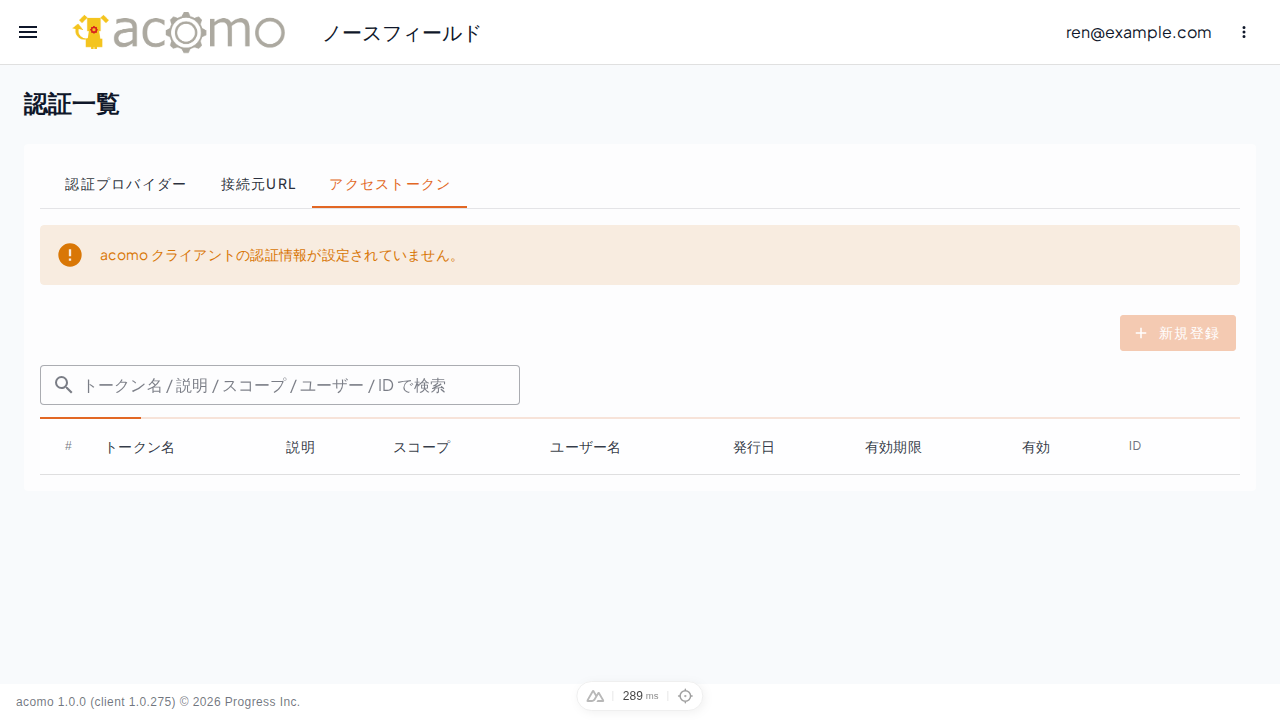The image size is (1280, 720).
Task: Click the 説明 column header
Action: [300, 447]
